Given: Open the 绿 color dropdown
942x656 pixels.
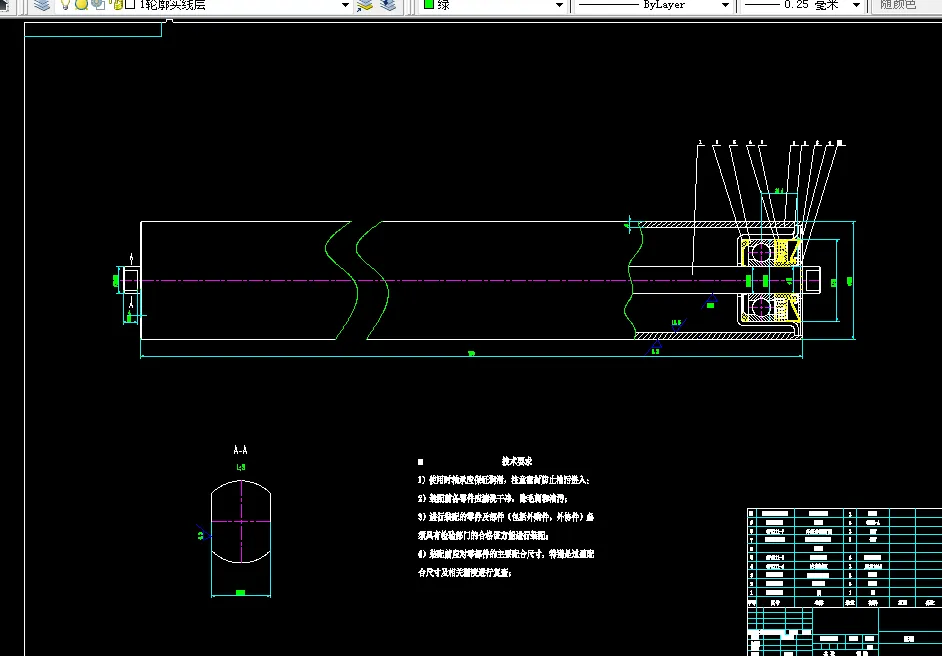Looking at the screenshot, I should pos(560,5).
